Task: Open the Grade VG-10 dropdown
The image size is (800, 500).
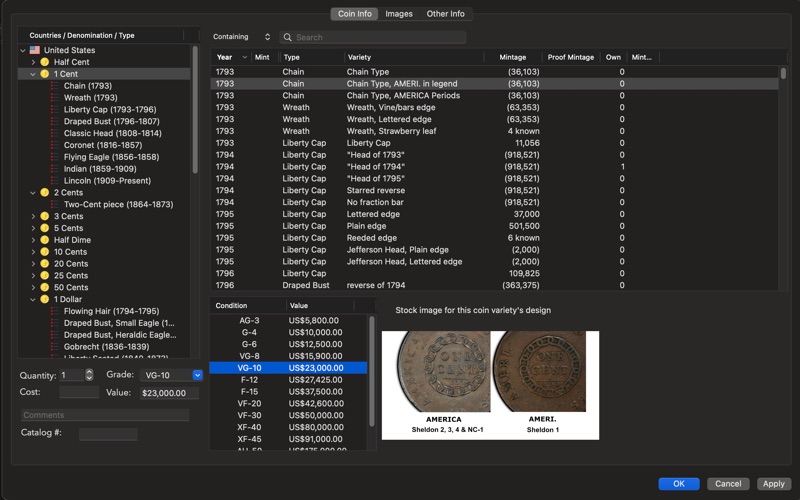Action: pos(171,375)
